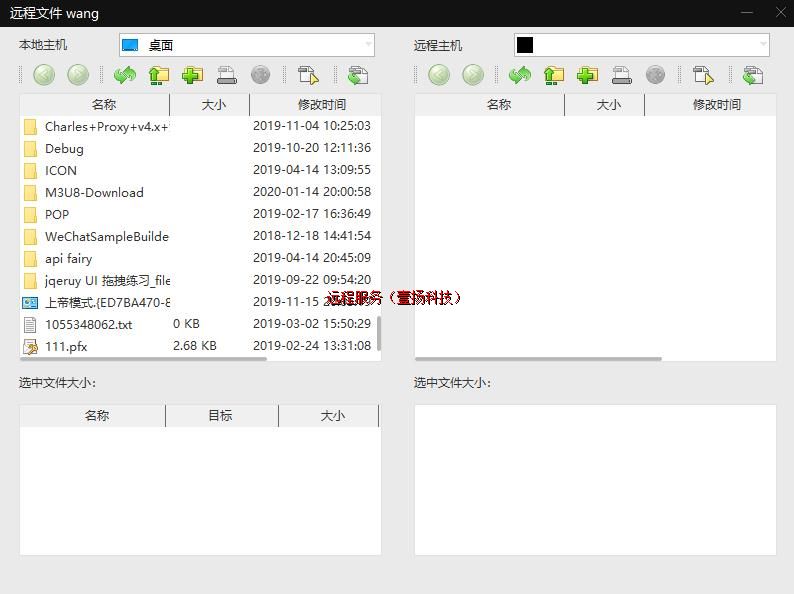
Task: Open the local host 桌面 path dropdown
Action: pos(368,45)
